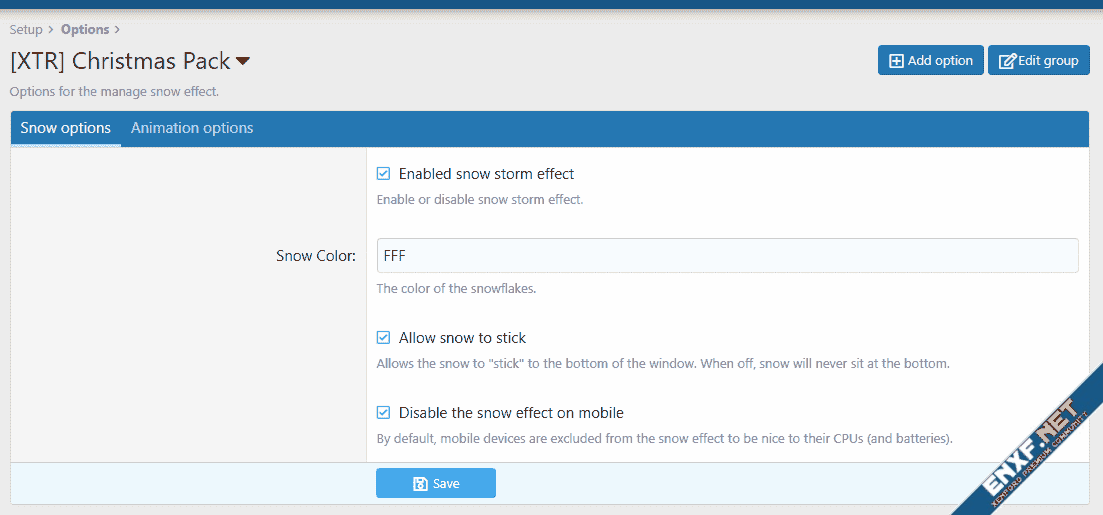Click the 'Allow snow to stick' label text
The image size is (1103, 515).
click(462, 338)
